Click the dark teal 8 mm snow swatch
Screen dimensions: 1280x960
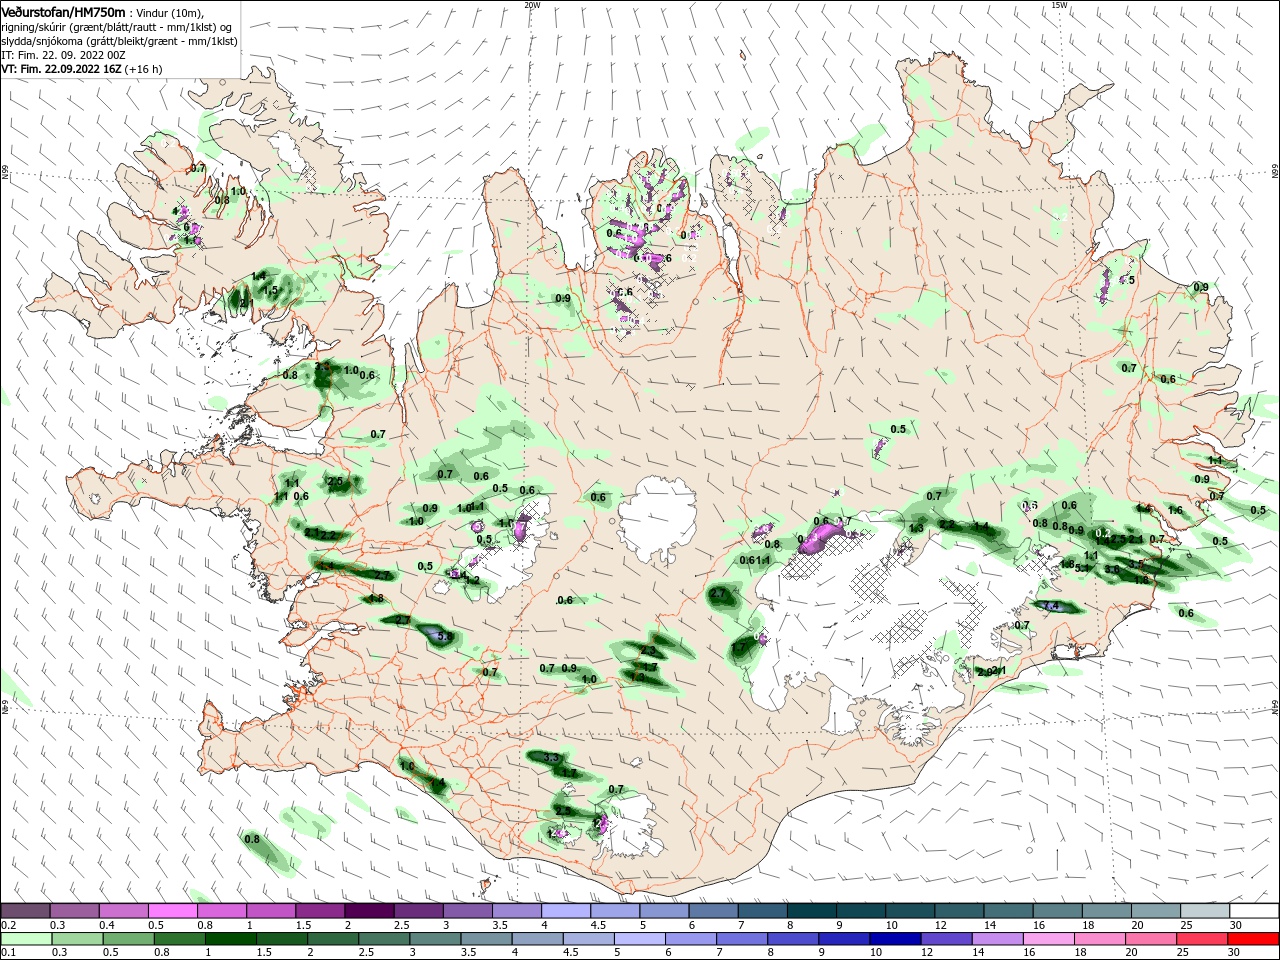pos(811,911)
